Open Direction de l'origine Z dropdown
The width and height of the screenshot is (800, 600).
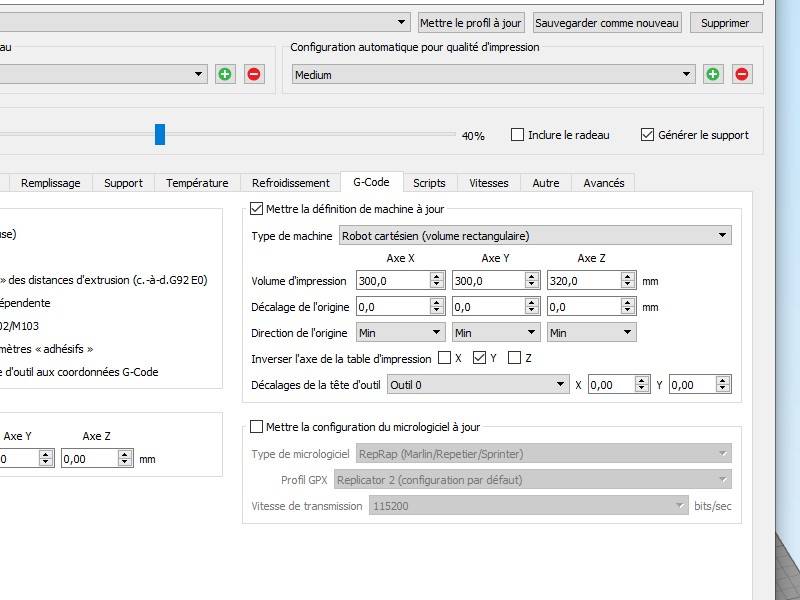tap(592, 333)
